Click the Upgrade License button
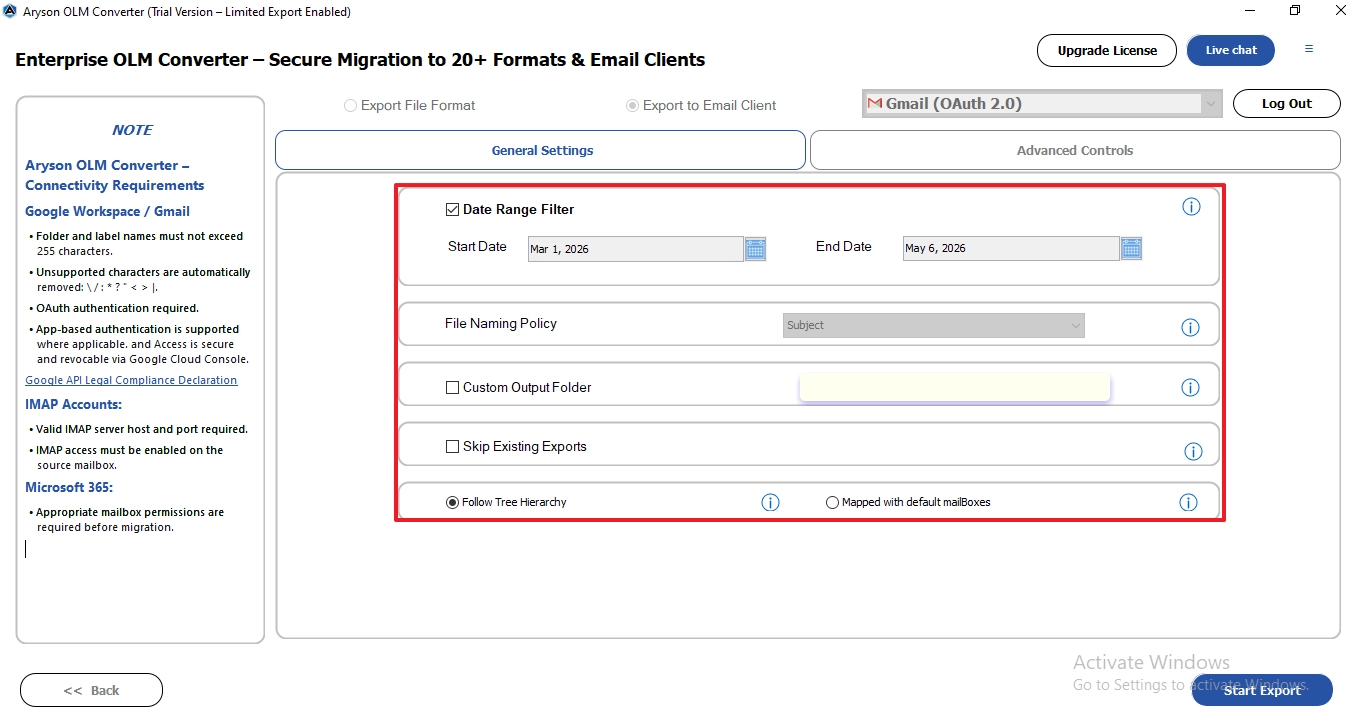Screen dimensions: 1366x728 point(1107,50)
